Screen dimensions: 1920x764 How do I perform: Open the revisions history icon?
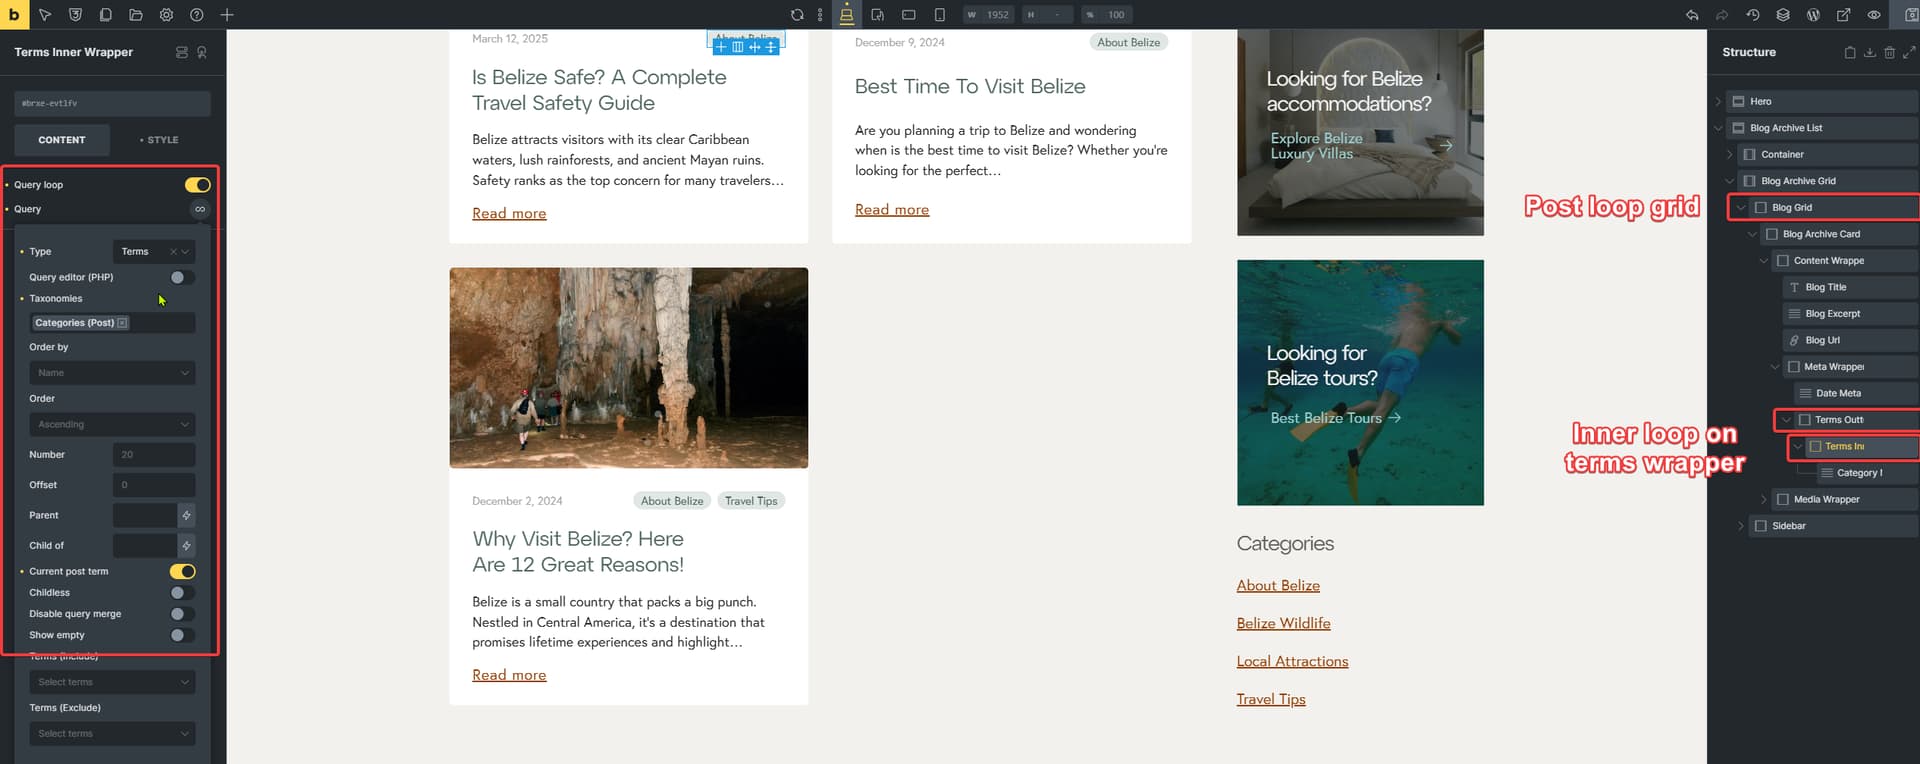pos(1752,15)
